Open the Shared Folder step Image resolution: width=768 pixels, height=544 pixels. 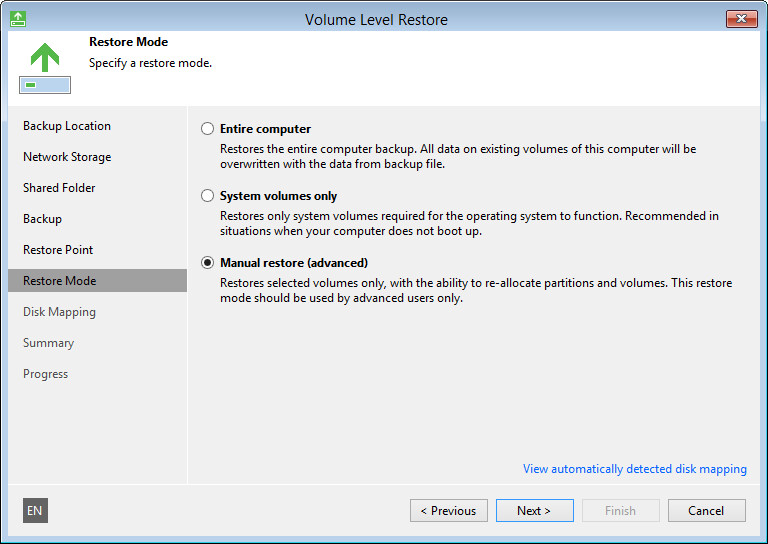coord(59,188)
